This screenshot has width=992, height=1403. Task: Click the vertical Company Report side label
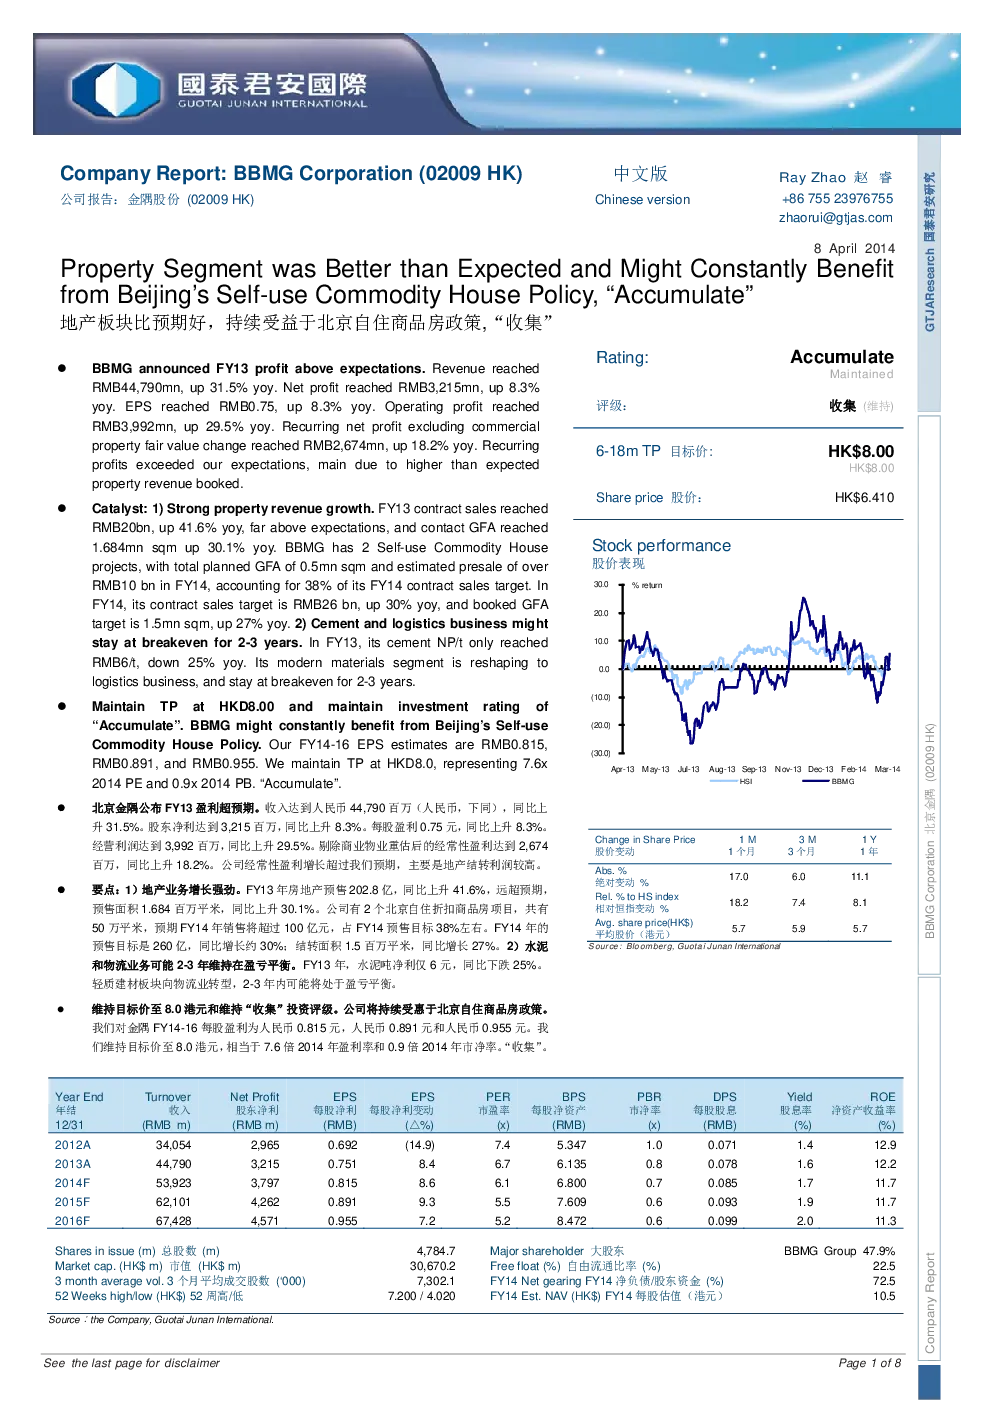pos(929,1303)
